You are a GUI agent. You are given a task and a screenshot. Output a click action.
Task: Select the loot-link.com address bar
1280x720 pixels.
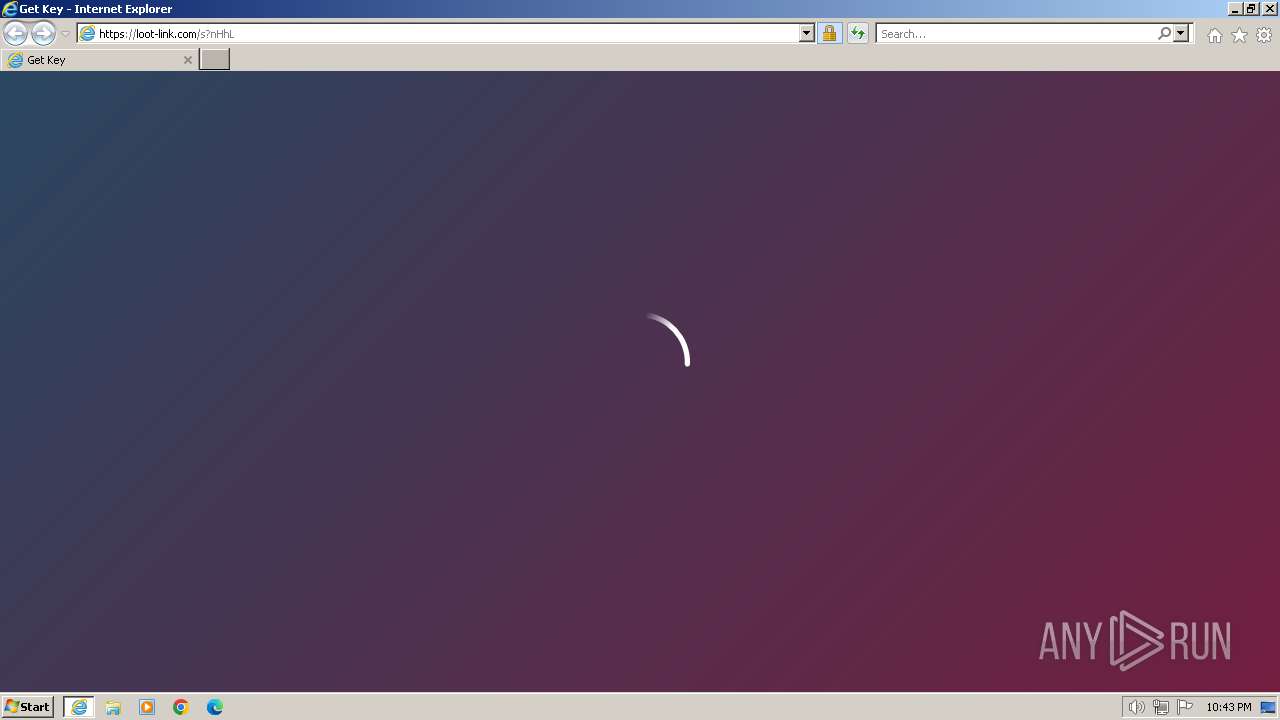coord(448,33)
